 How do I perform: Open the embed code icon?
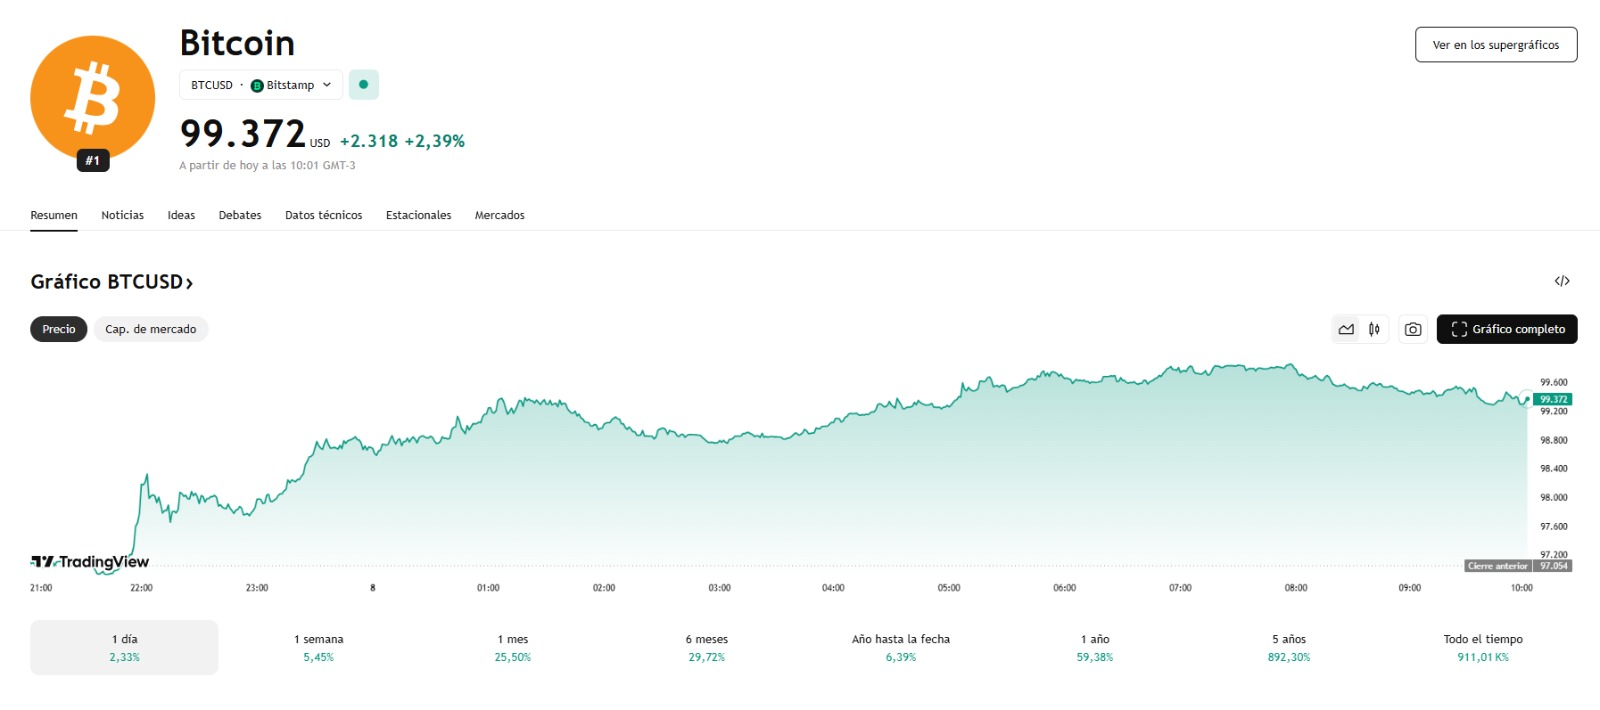pos(1561,281)
